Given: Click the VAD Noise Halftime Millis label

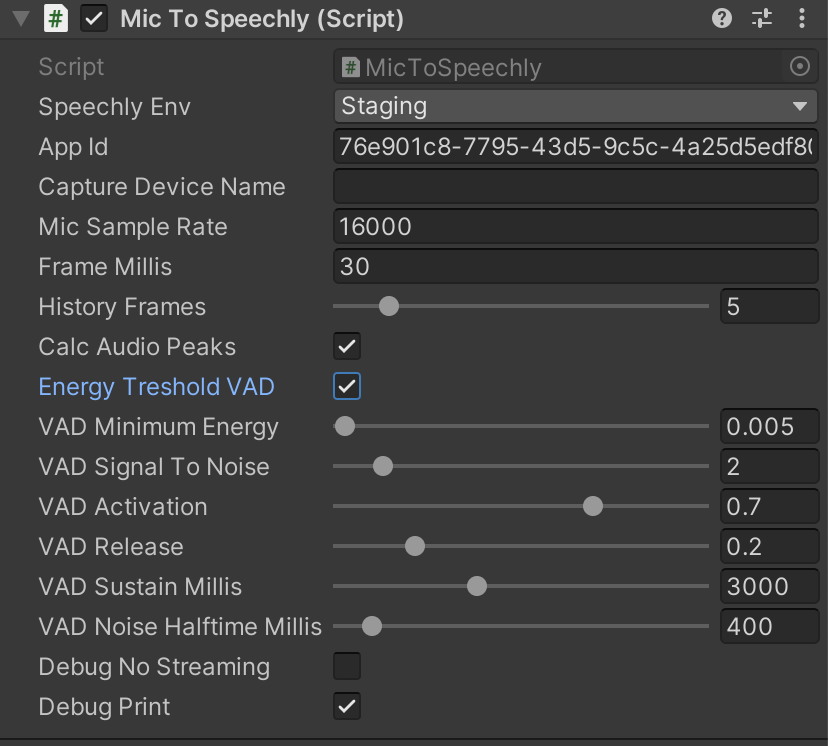Looking at the screenshot, I should pyautogui.click(x=180, y=627).
